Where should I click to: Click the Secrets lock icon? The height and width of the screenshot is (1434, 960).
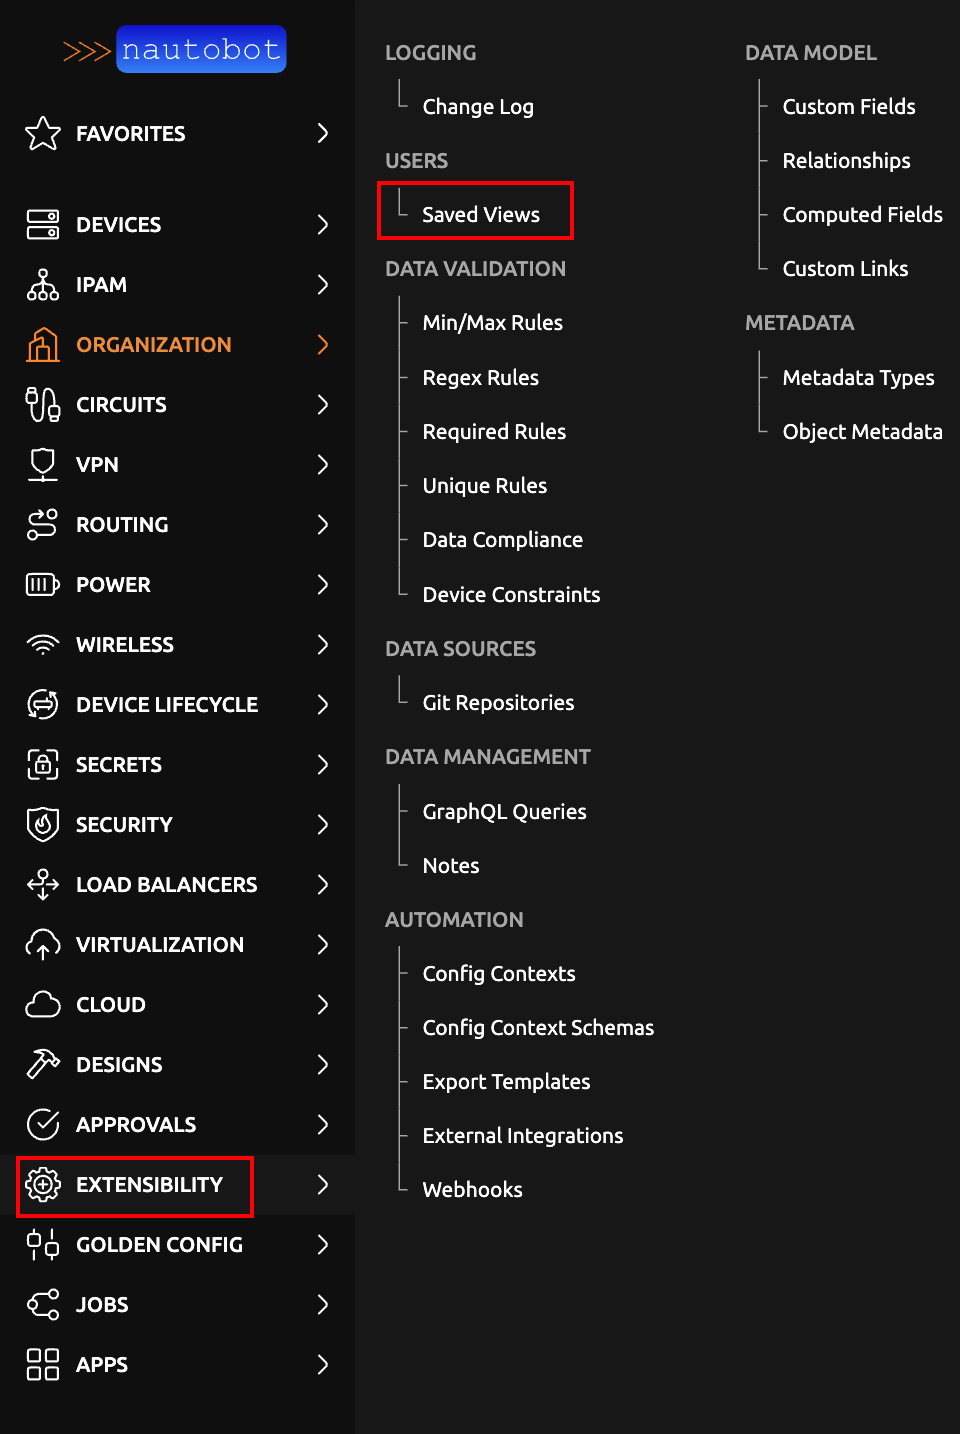(x=43, y=765)
